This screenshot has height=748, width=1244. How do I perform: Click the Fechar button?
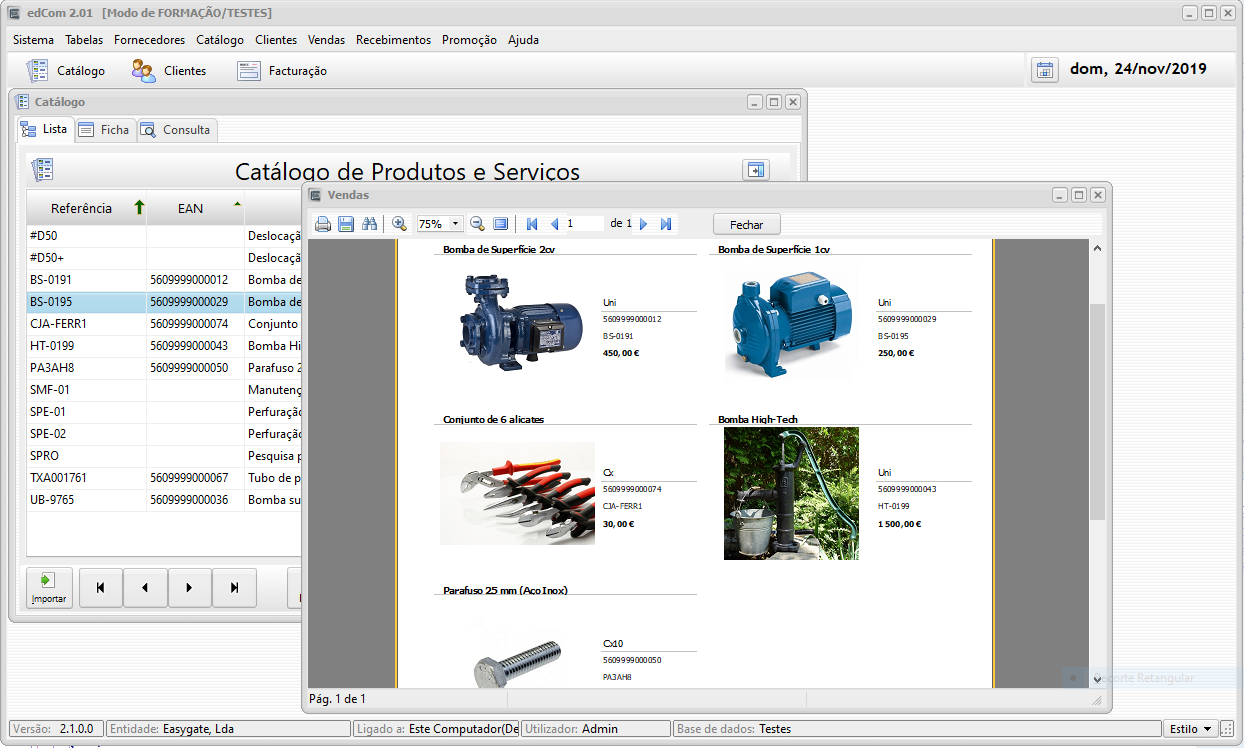click(x=746, y=225)
